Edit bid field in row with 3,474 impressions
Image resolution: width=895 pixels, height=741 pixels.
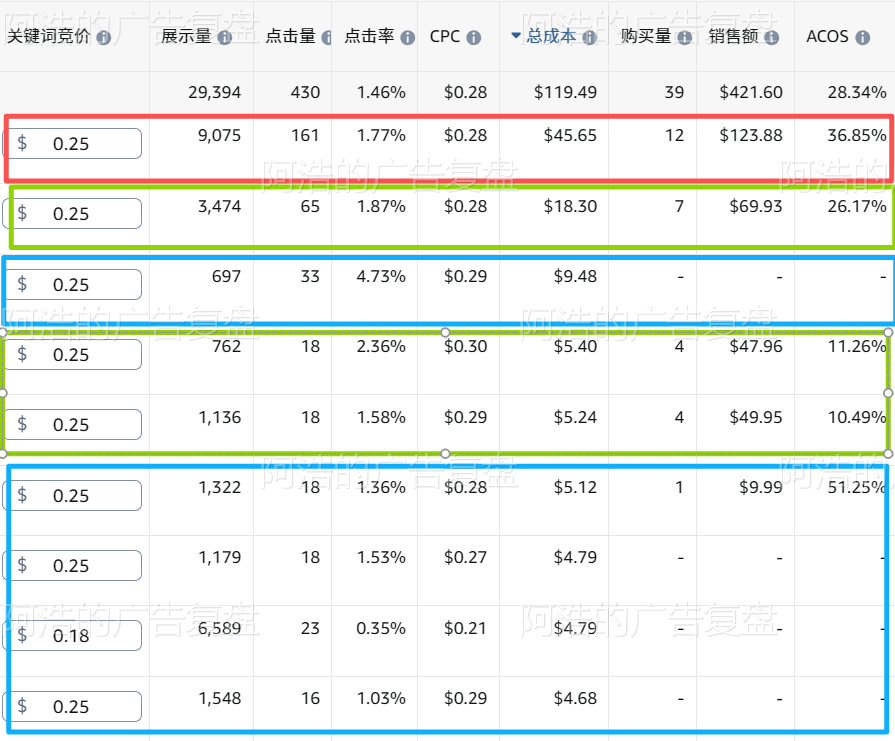click(x=72, y=214)
